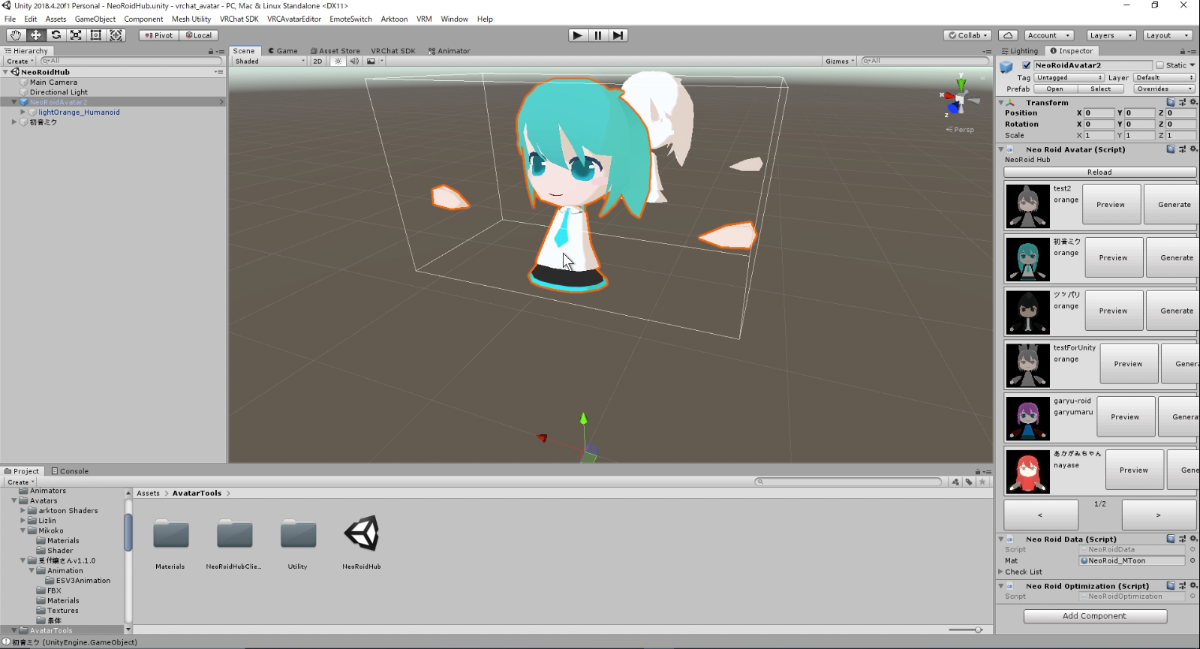Open the Layer dropdown showing Default
1200x649 pixels.
[1164, 77]
